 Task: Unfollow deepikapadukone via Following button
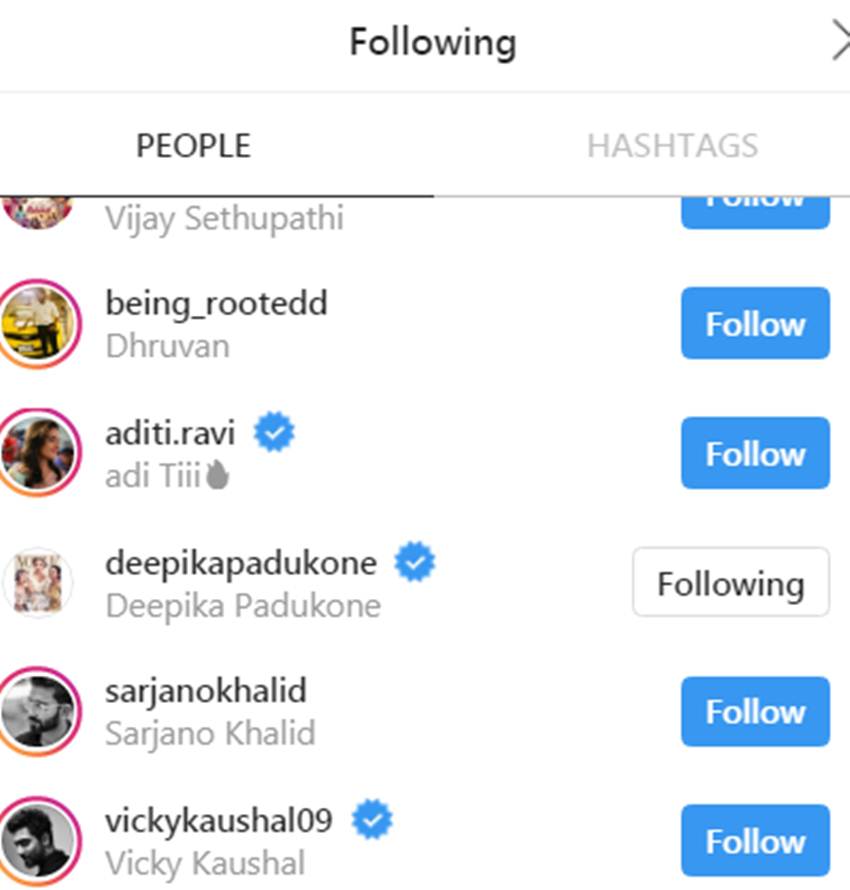point(731,582)
